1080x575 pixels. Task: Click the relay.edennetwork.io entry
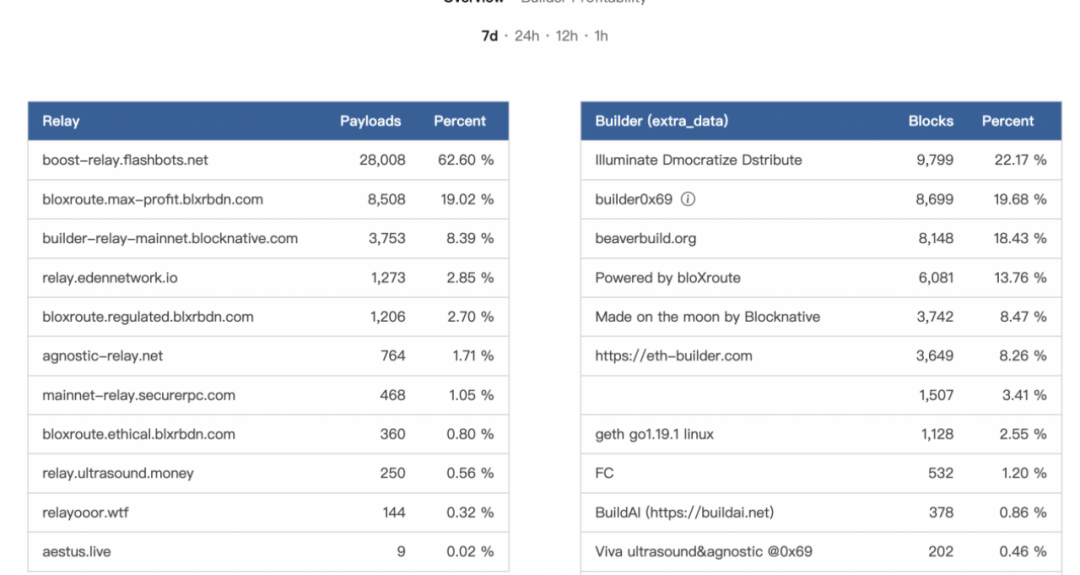coord(109,277)
